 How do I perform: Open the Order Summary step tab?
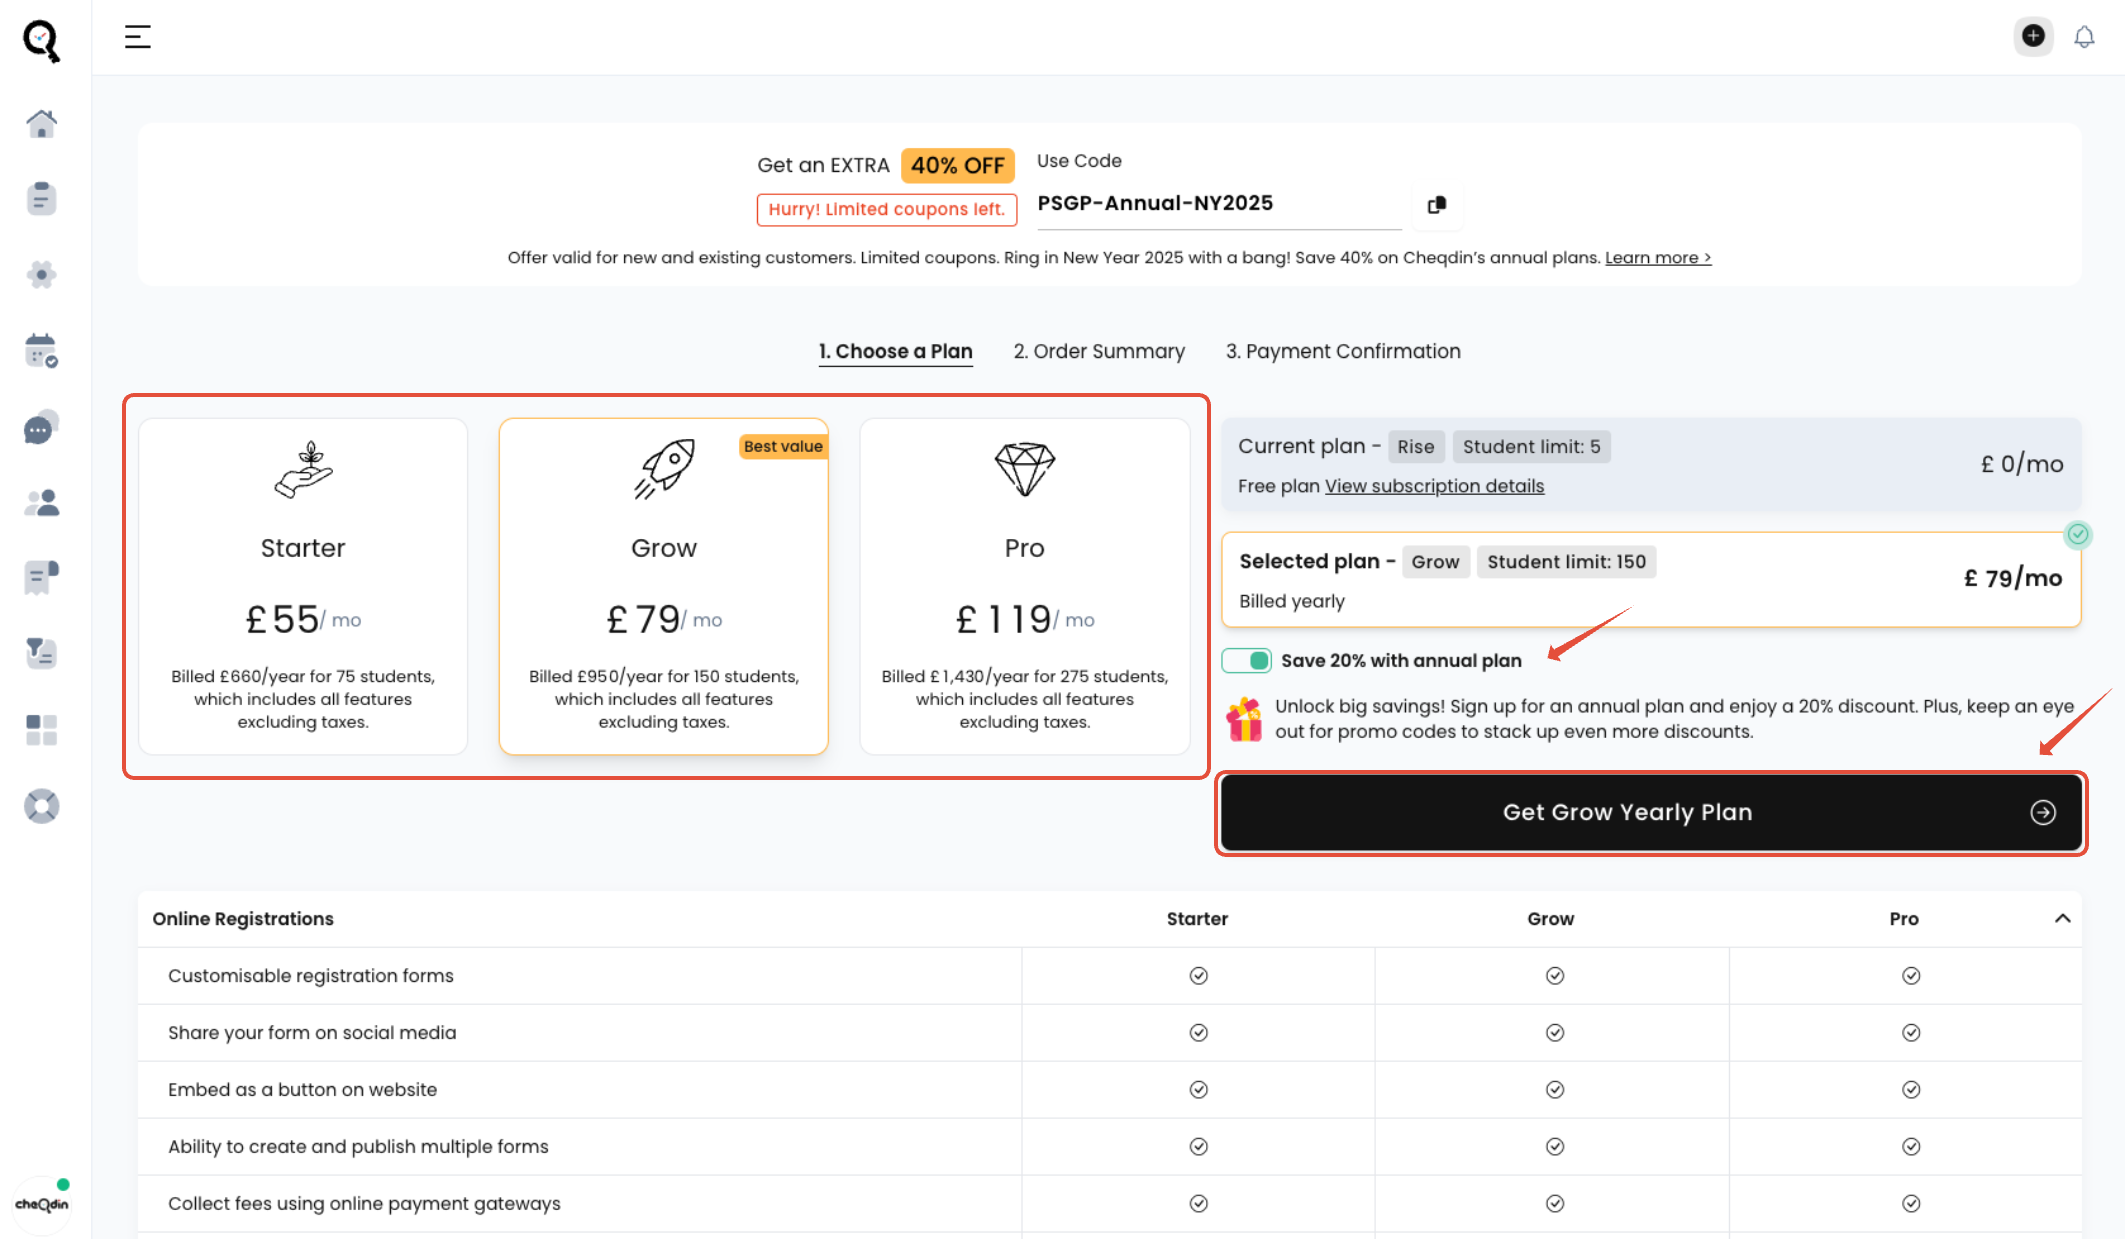(1099, 351)
